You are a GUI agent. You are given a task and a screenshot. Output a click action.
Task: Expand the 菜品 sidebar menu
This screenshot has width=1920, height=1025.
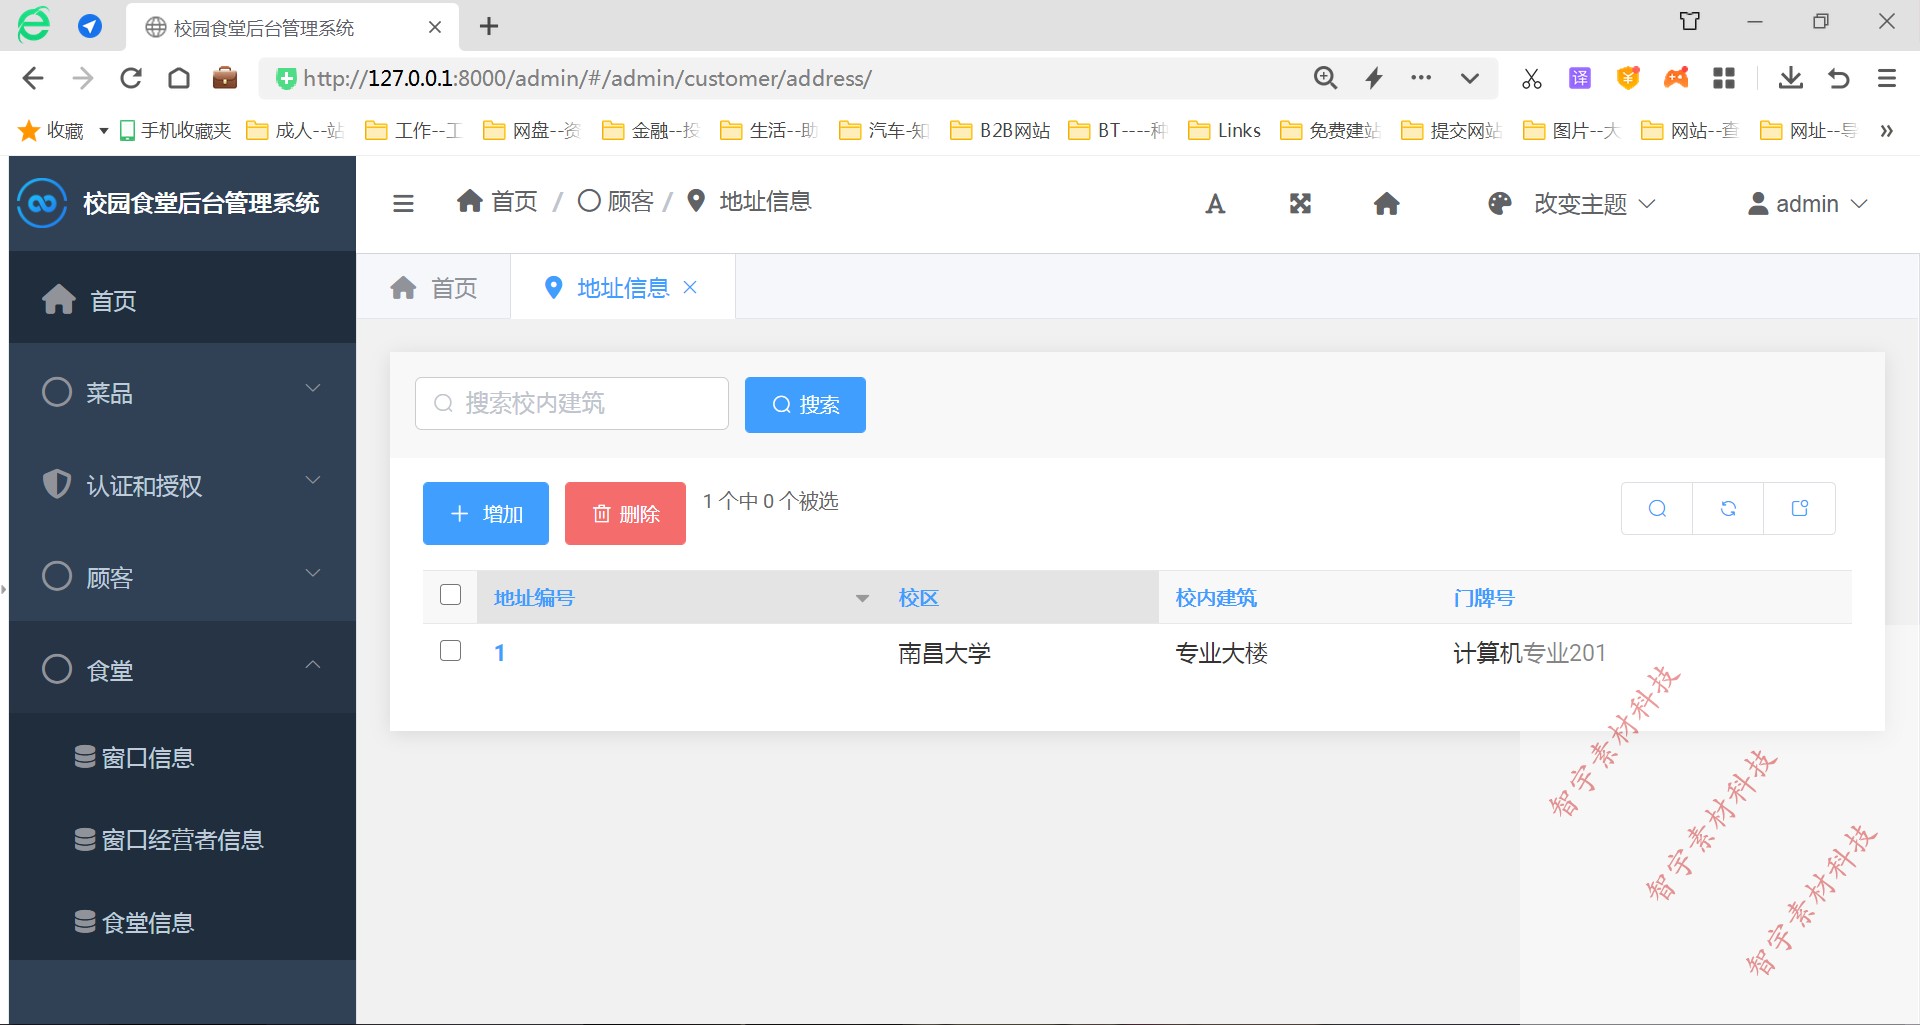click(182, 392)
